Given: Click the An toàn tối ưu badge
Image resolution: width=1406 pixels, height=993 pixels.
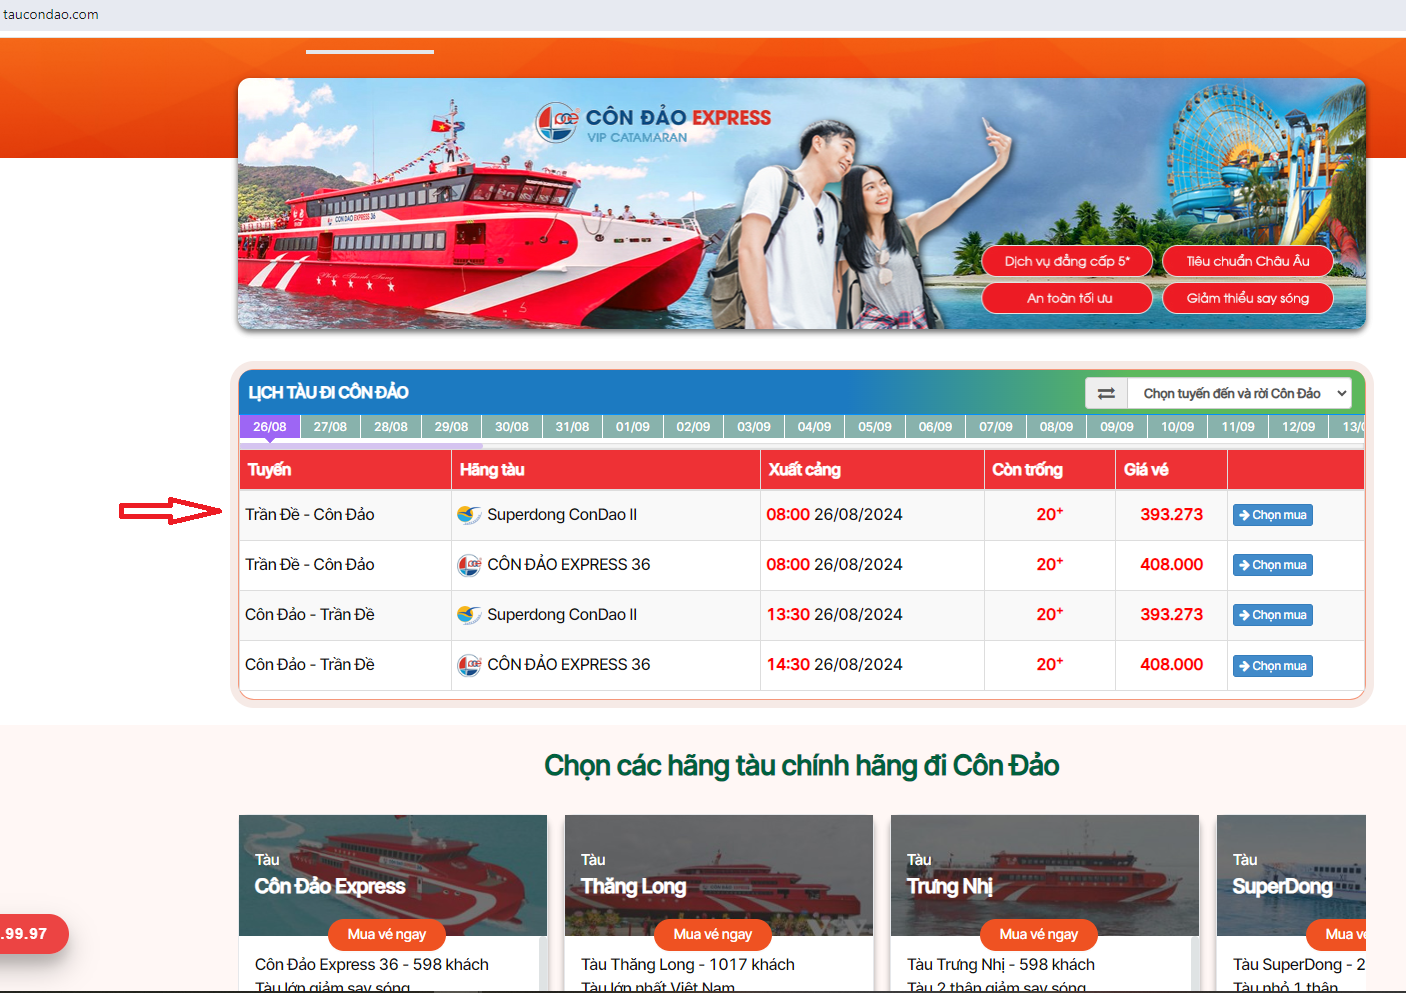Looking at the screenshot, I should [1067, 298].
